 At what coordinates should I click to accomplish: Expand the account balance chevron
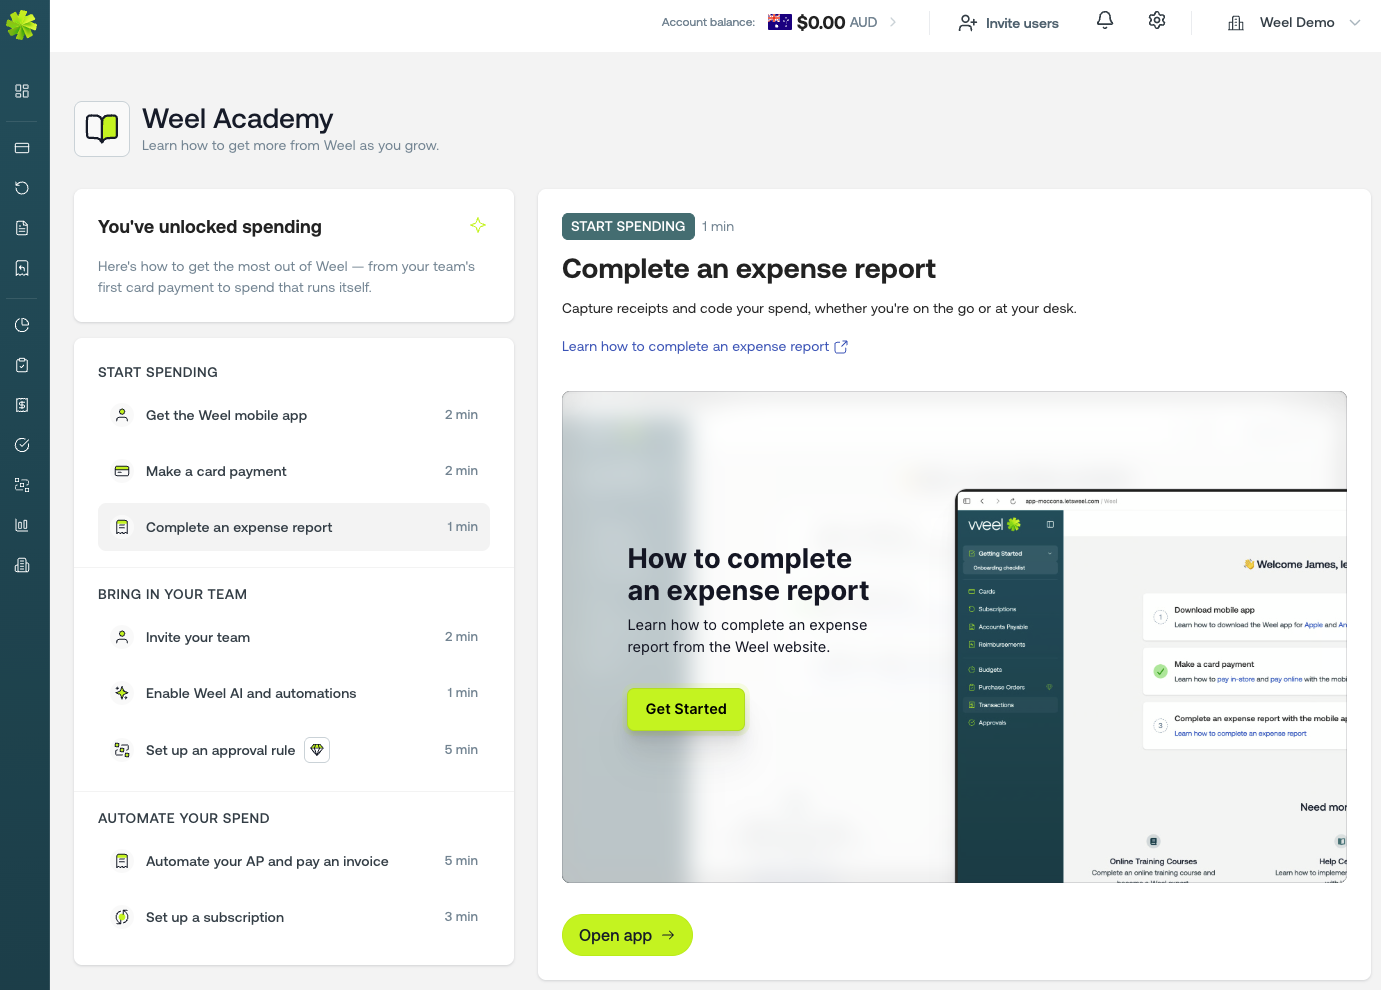(x=893, y=22)
